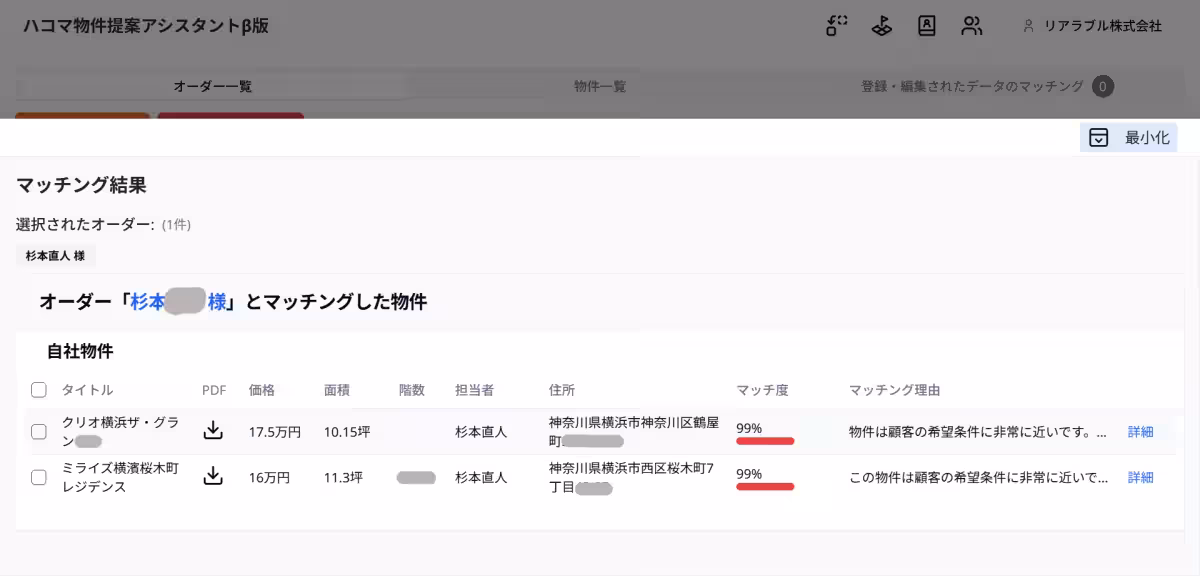Select the 杉本直人 様 order chip
Image resolution: width=1200 pixels, height=576 pixels.
click(x=56, y=256)
